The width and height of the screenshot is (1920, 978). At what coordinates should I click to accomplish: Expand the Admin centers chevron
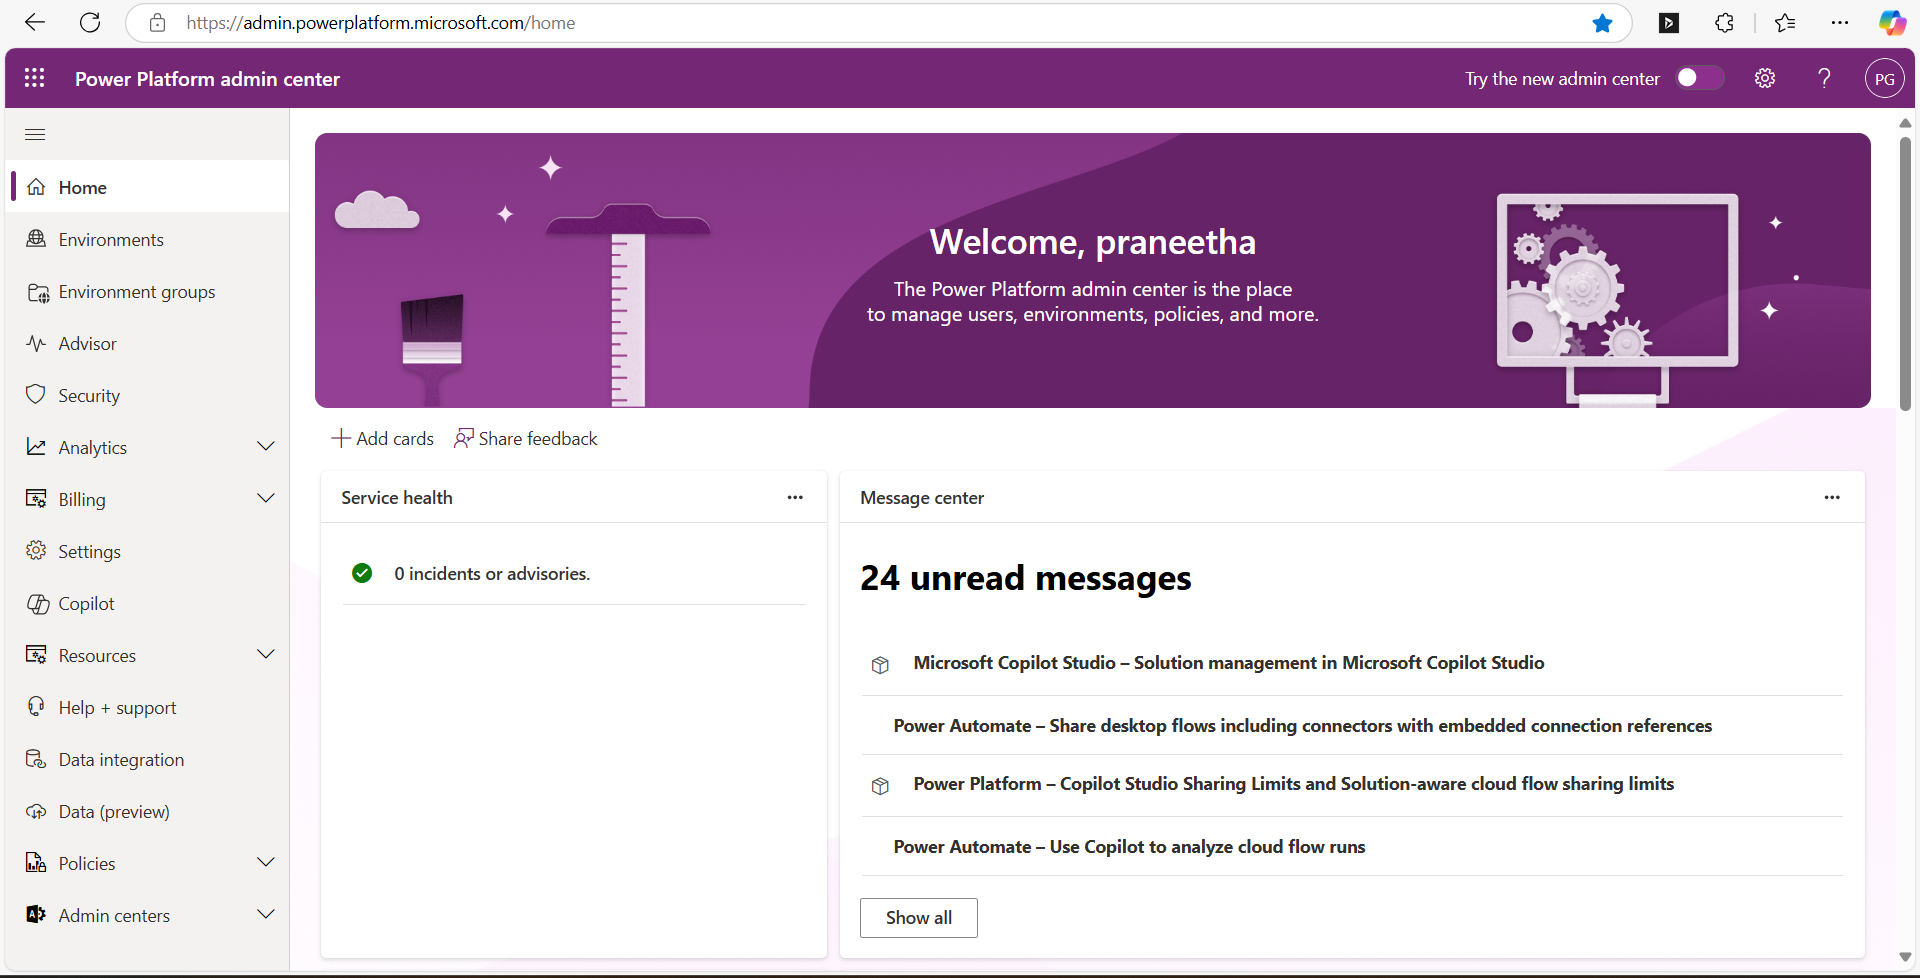tap(266, 915)
